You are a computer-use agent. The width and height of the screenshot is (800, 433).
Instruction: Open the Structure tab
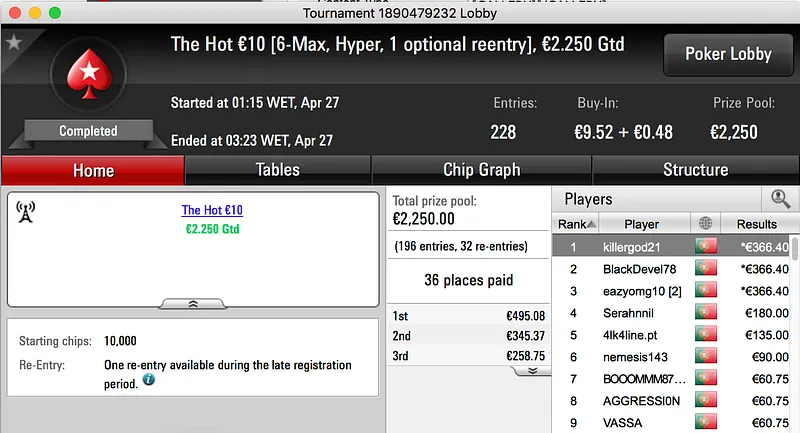[x=695, y=170]
